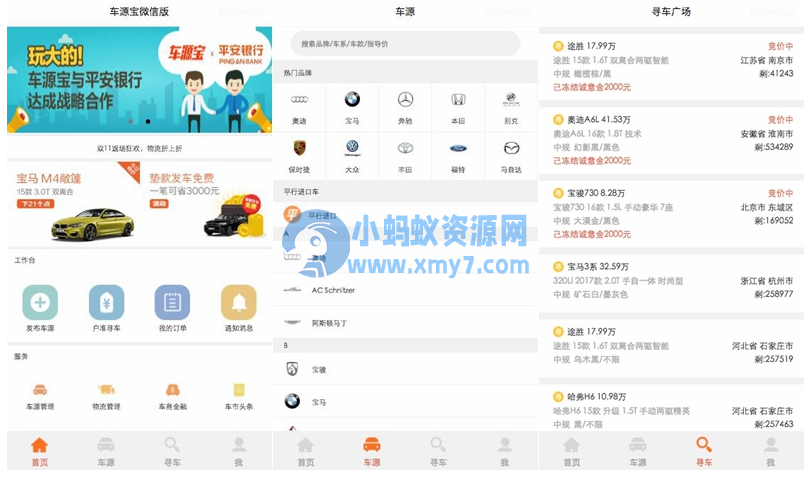This screenshot has height=491, width=810.
Task: Tap 下21个点 discount tag
Action: click(35, 204)
